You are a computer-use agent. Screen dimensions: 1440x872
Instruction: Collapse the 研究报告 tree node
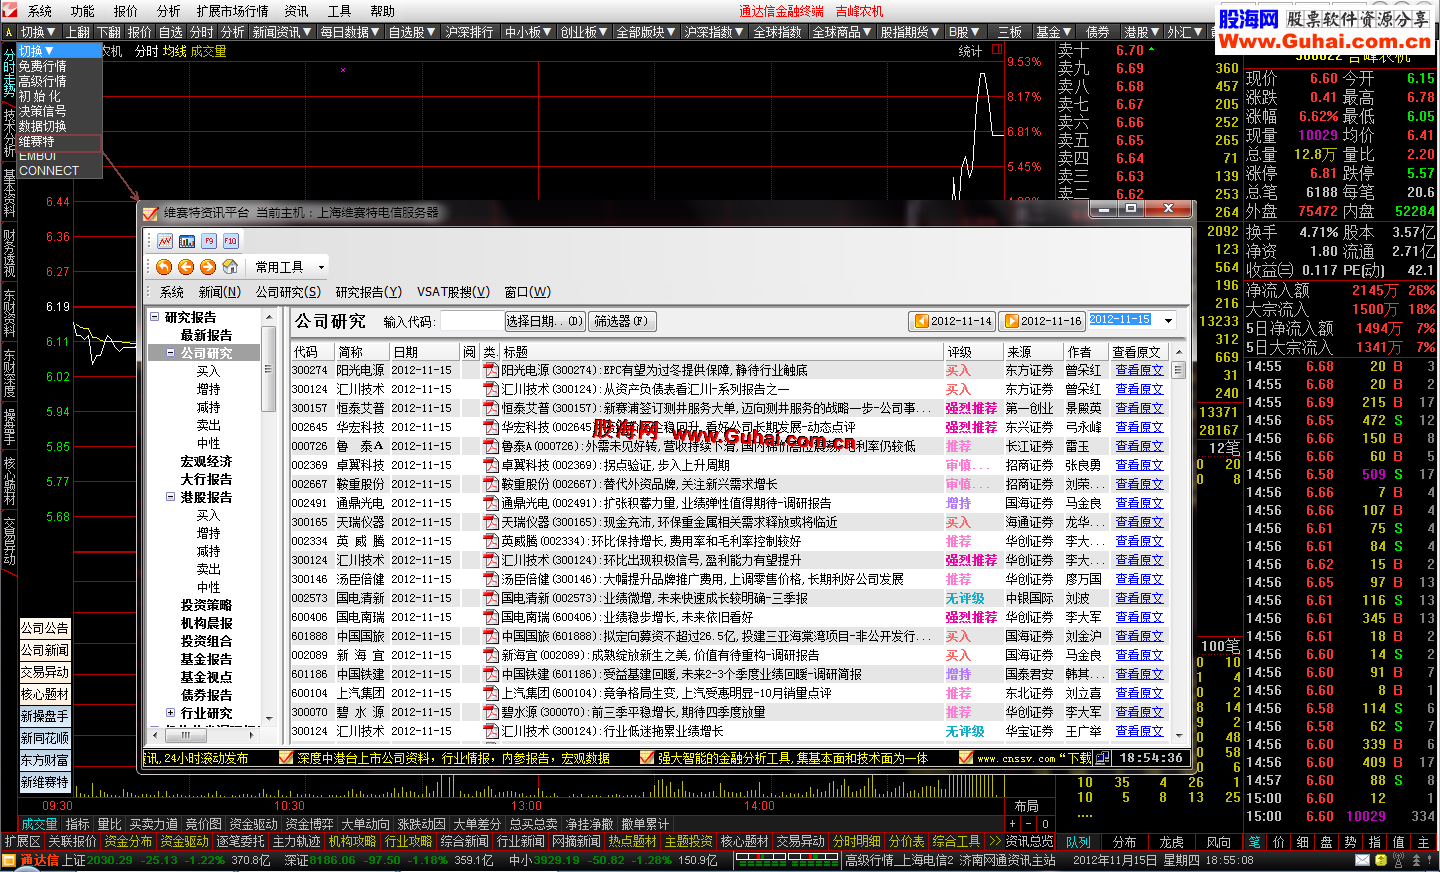(155, 317)
